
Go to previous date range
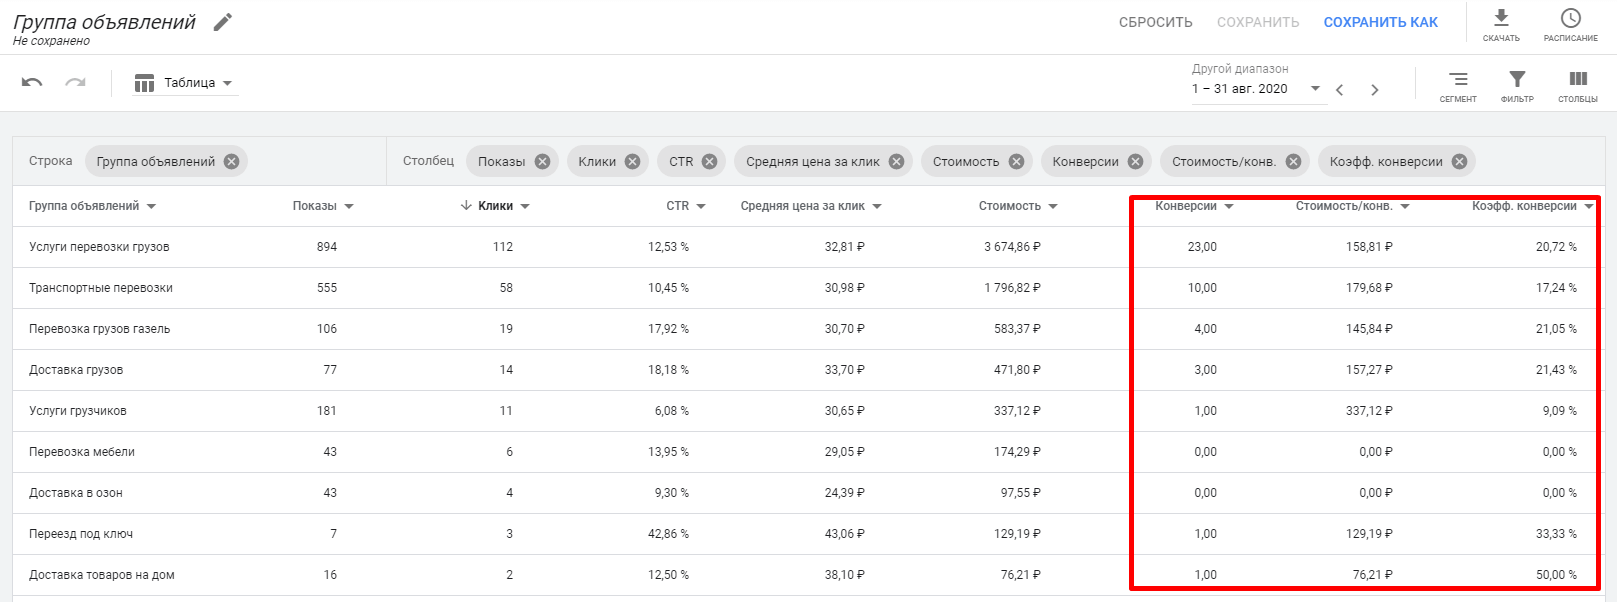point(1340,90)
